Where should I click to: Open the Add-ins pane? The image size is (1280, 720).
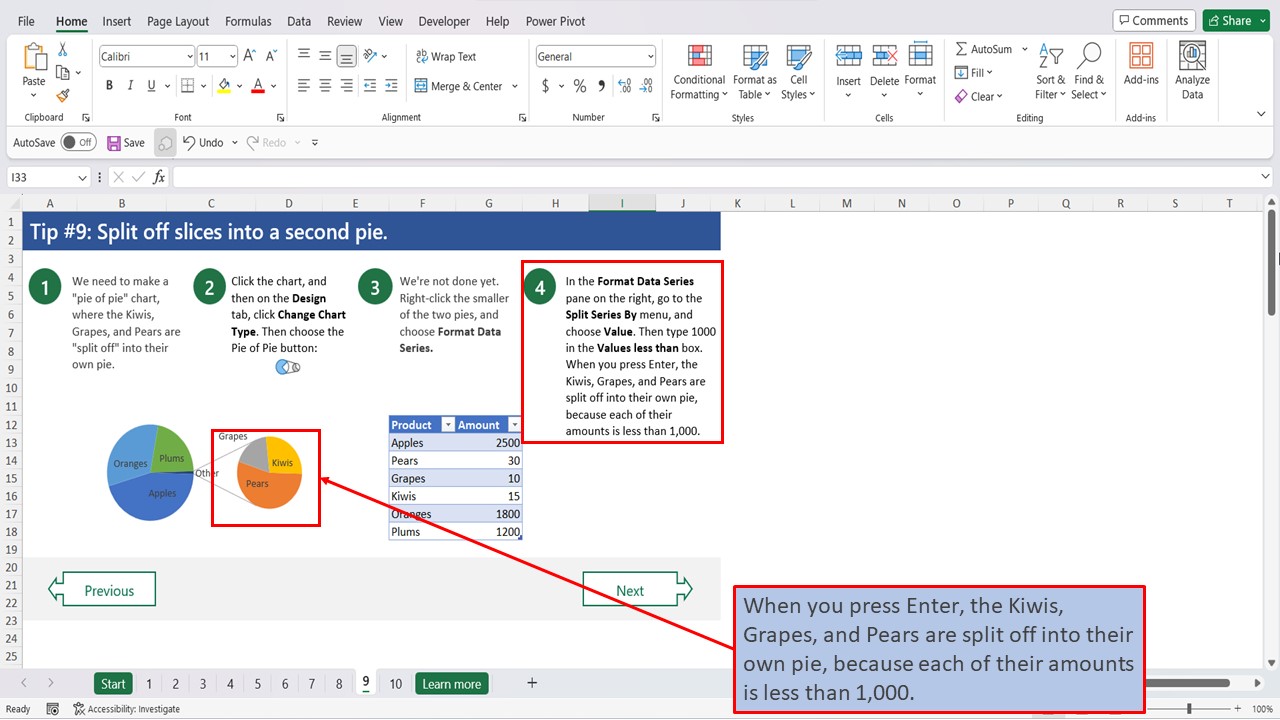[x=1141, y=64]
